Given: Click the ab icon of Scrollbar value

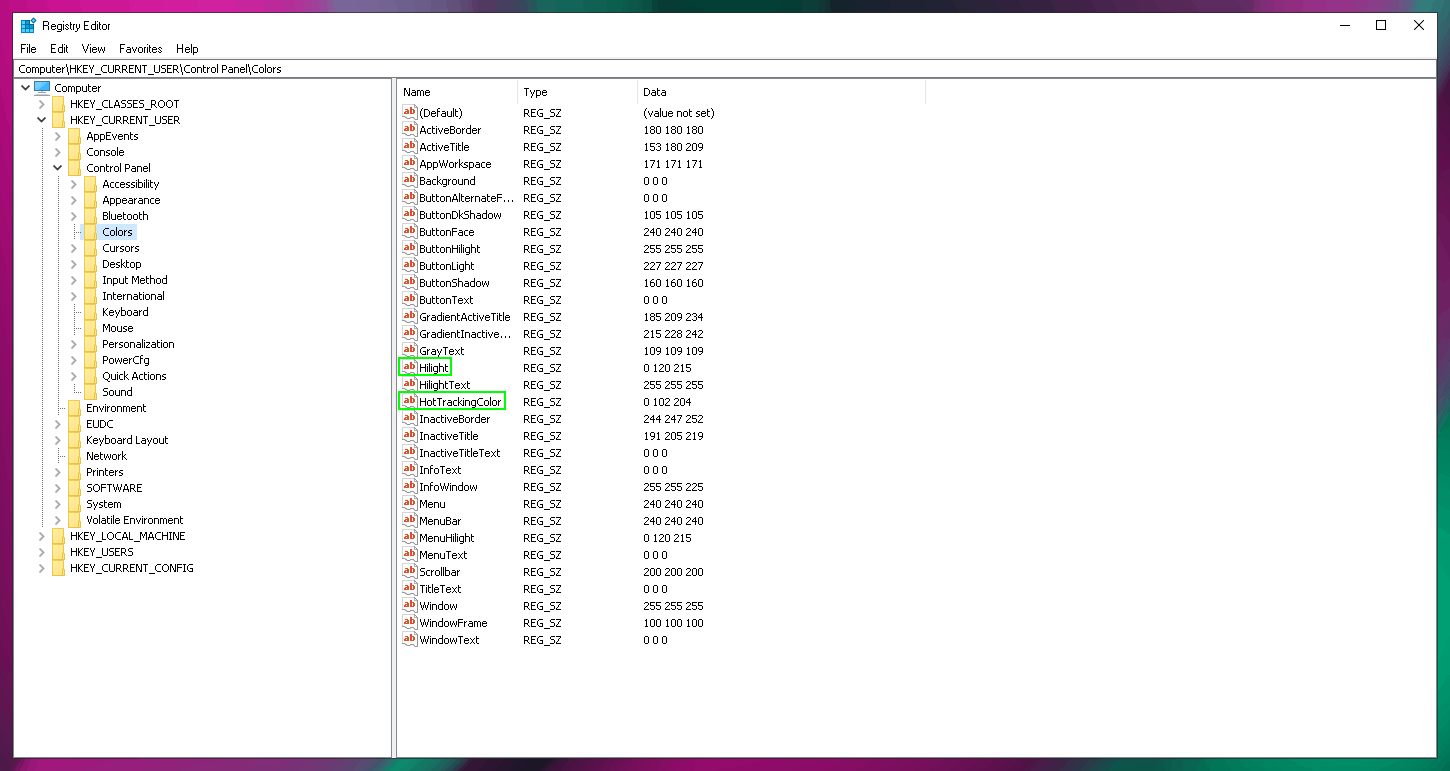Looking at the screenshot, I should (x=409, y=572).
